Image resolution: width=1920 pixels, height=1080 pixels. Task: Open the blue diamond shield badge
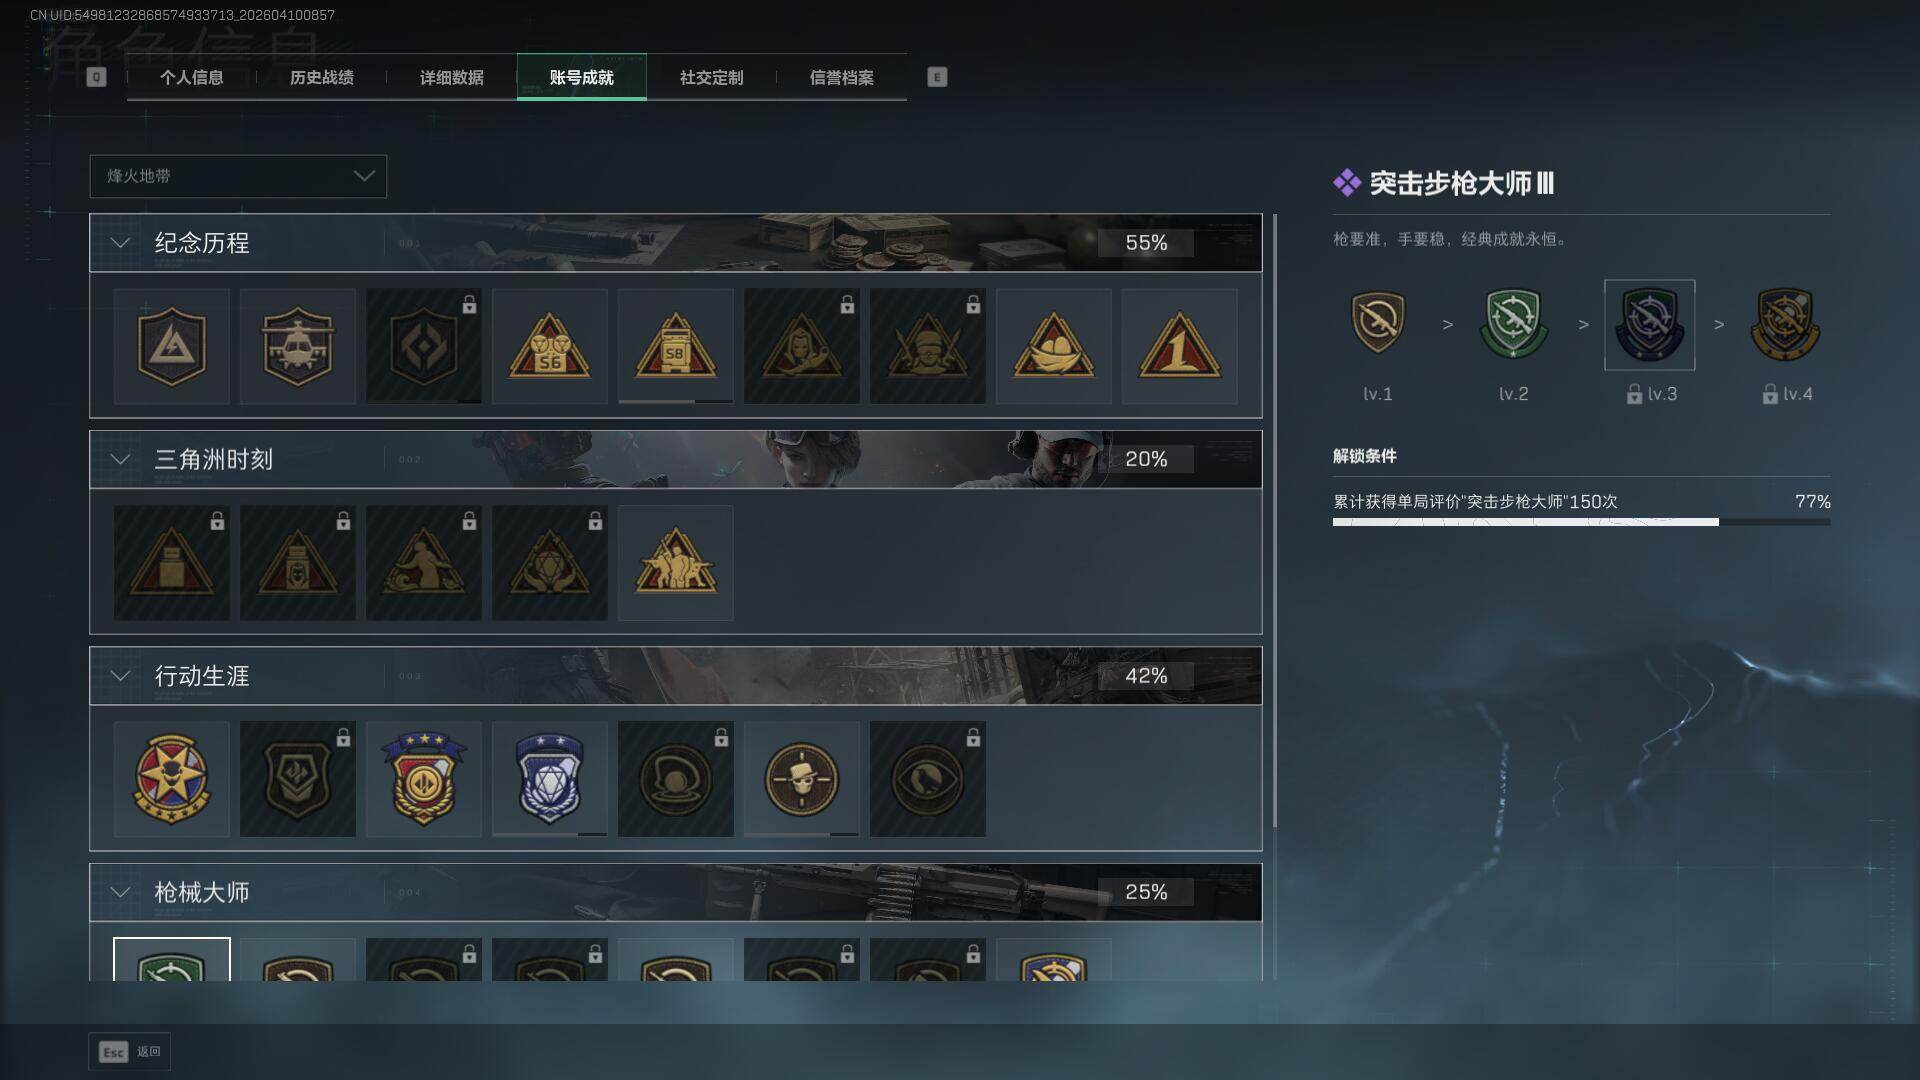pyautogui.click(x=549, y=779)
